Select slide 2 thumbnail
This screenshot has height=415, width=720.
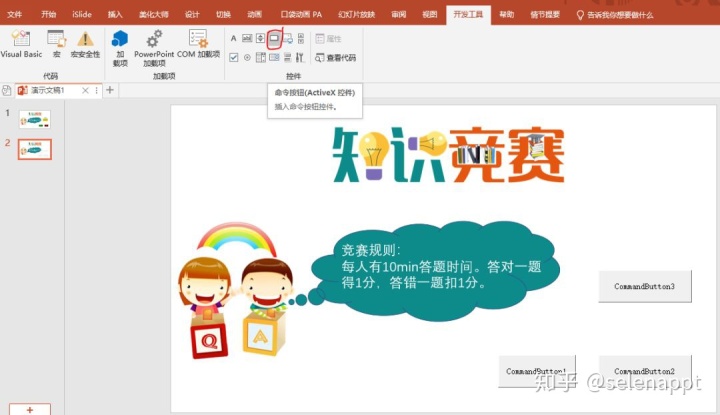(x=35, y=149)
